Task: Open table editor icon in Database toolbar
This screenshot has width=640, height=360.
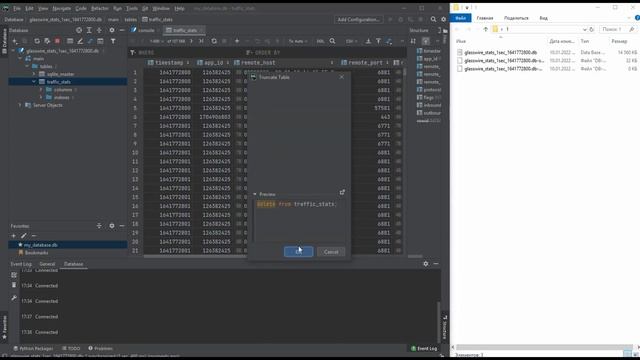Action: (70, 41)
